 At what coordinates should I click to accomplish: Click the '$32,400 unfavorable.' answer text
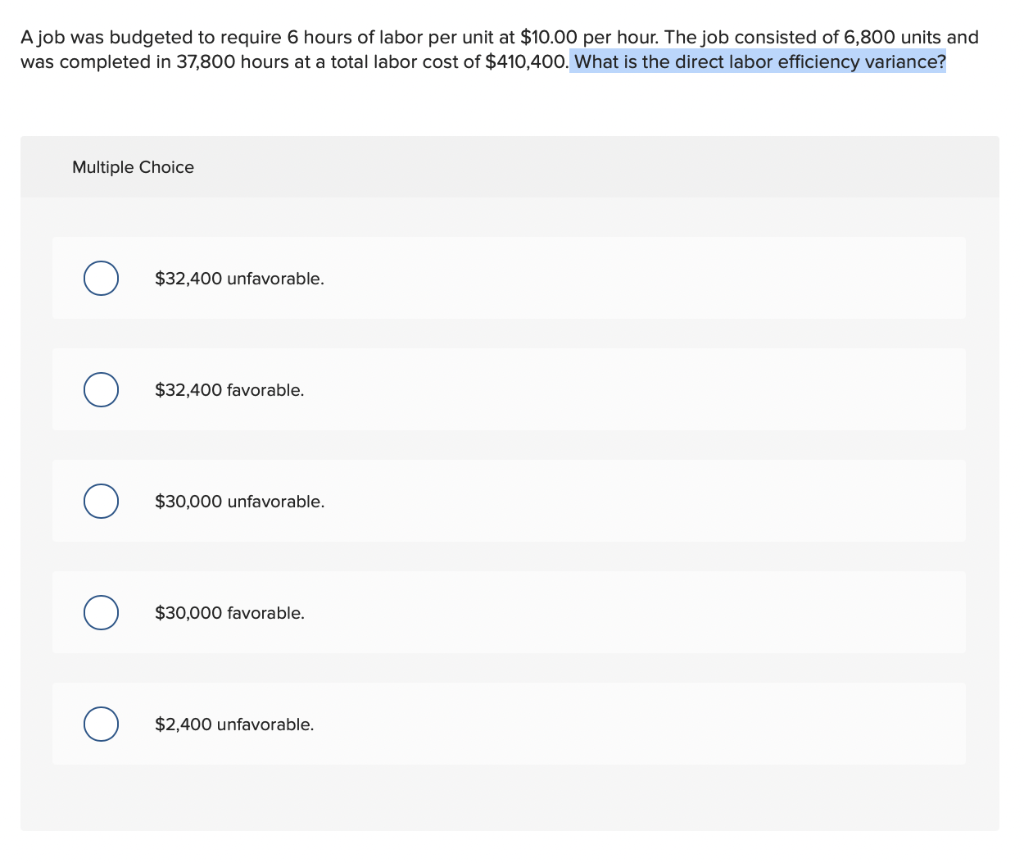240,279
